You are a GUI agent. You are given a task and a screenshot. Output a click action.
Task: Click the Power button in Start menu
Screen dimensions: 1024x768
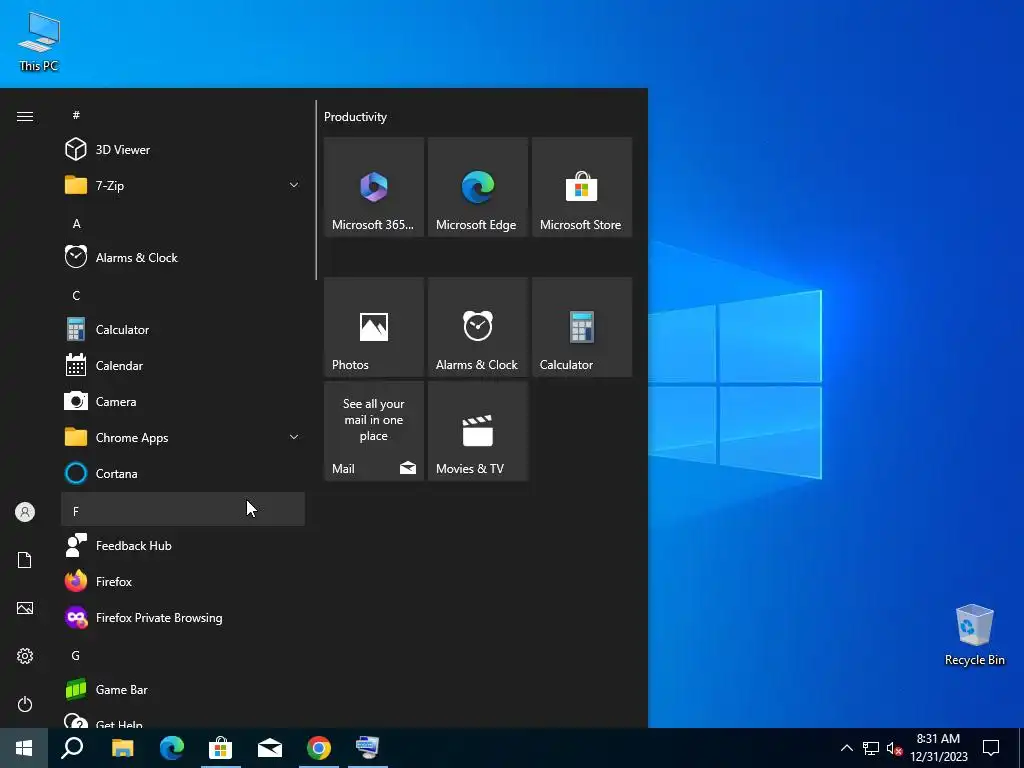click(x=25, y=704)
